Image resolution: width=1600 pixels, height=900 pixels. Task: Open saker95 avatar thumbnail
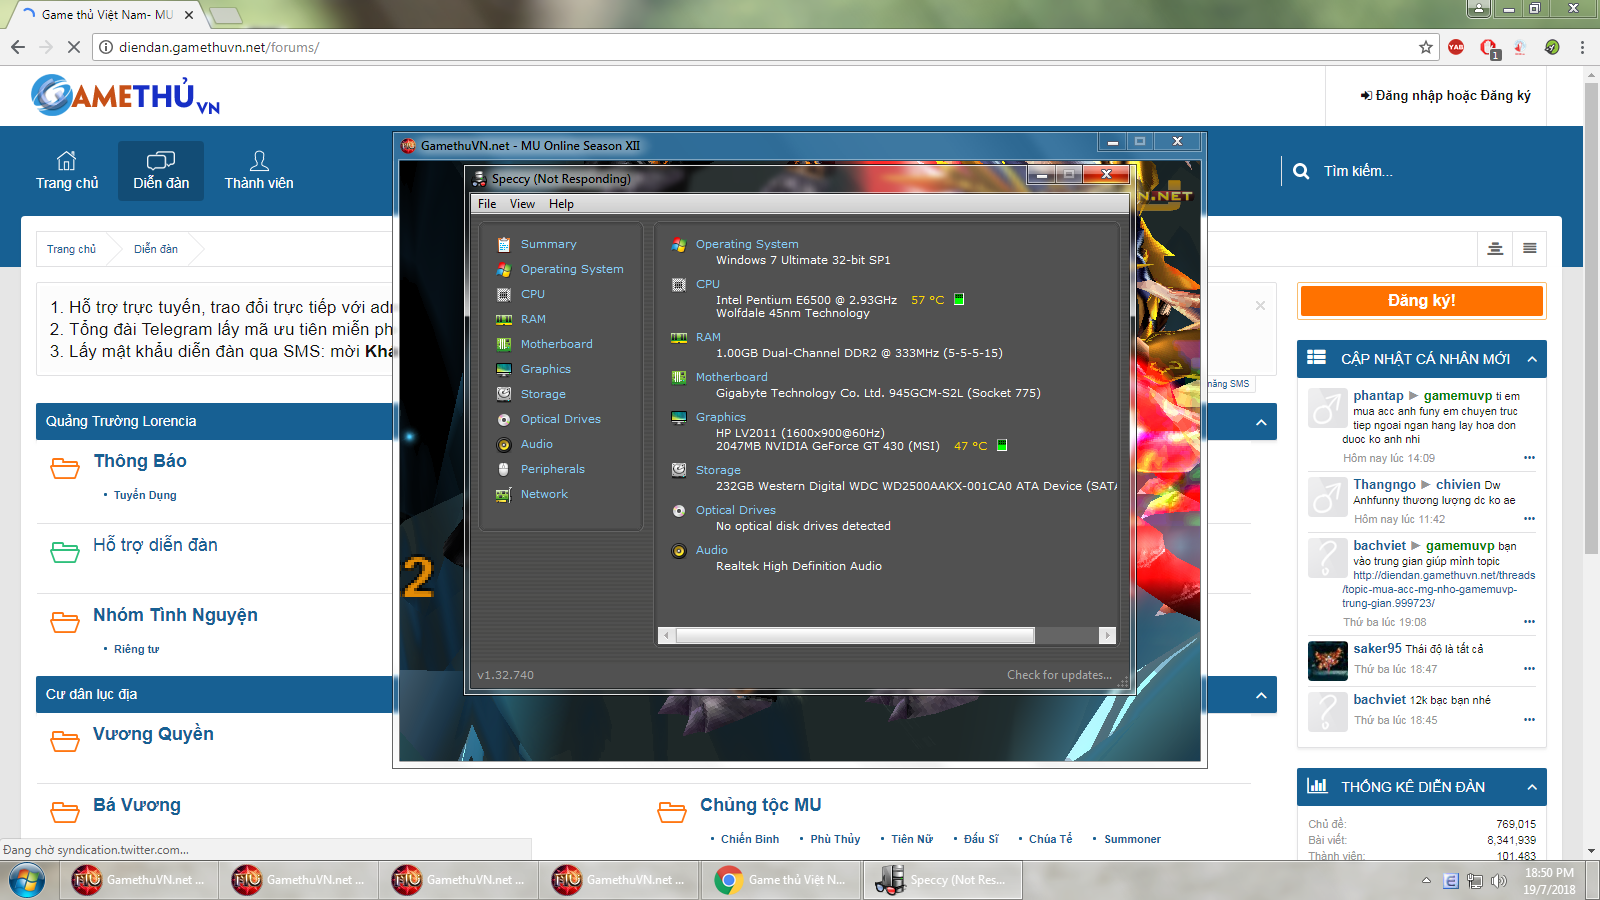[x=1327, y=660]
